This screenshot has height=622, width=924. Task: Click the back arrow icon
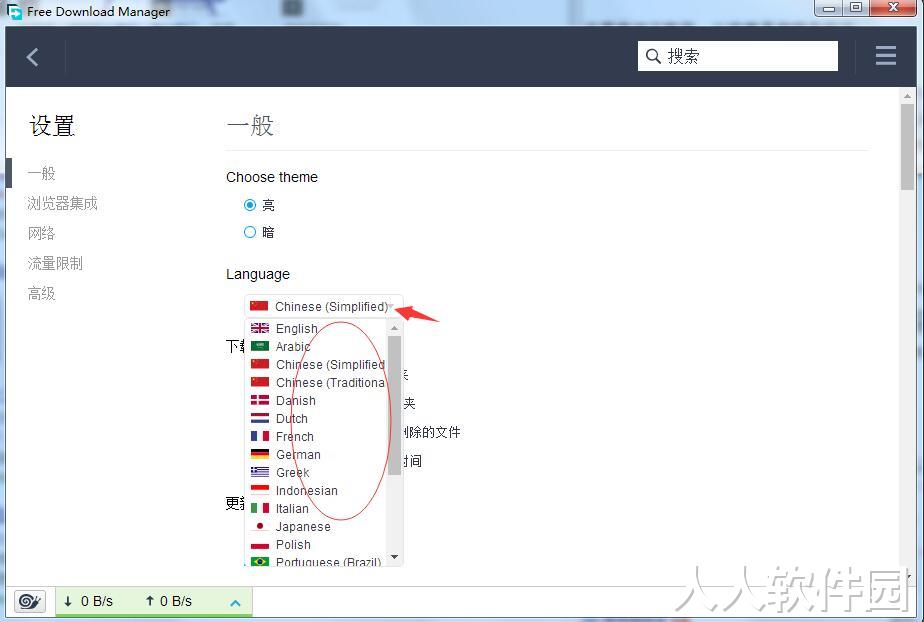click(32, 57)
